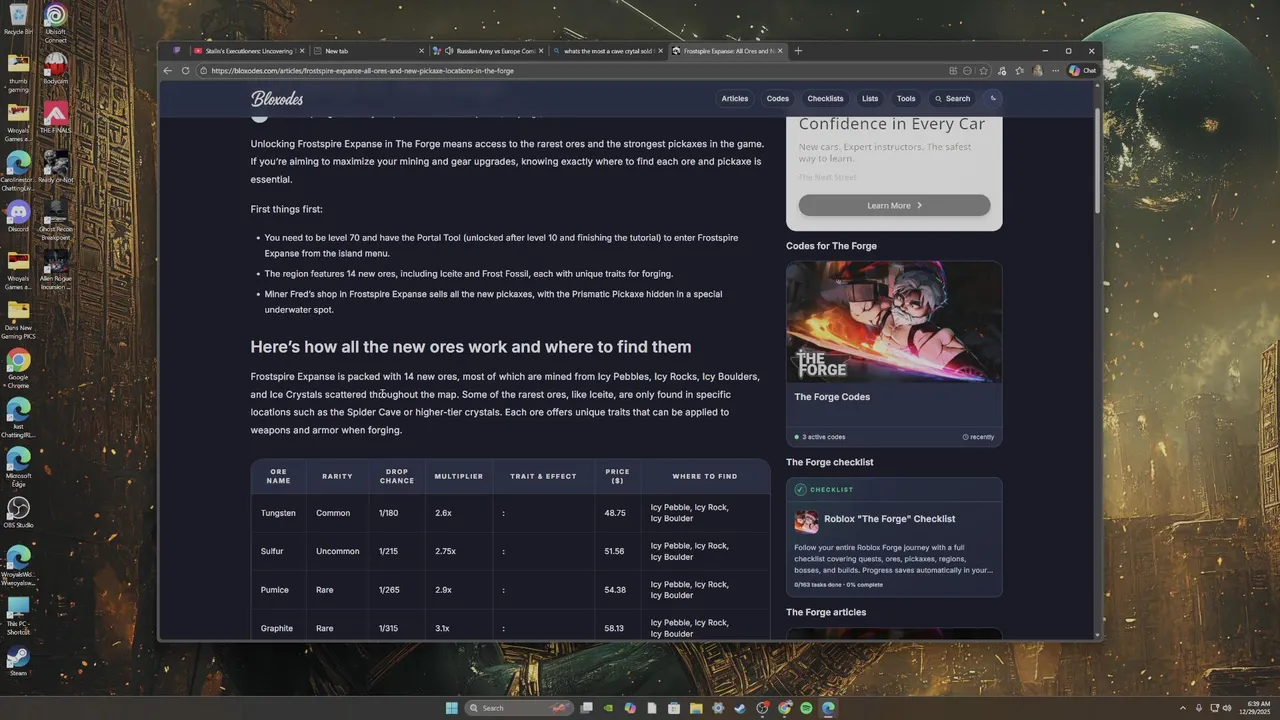1280x720 pixels.
Task: Select the Graphite ore name cell
Action: pos(277,628)
